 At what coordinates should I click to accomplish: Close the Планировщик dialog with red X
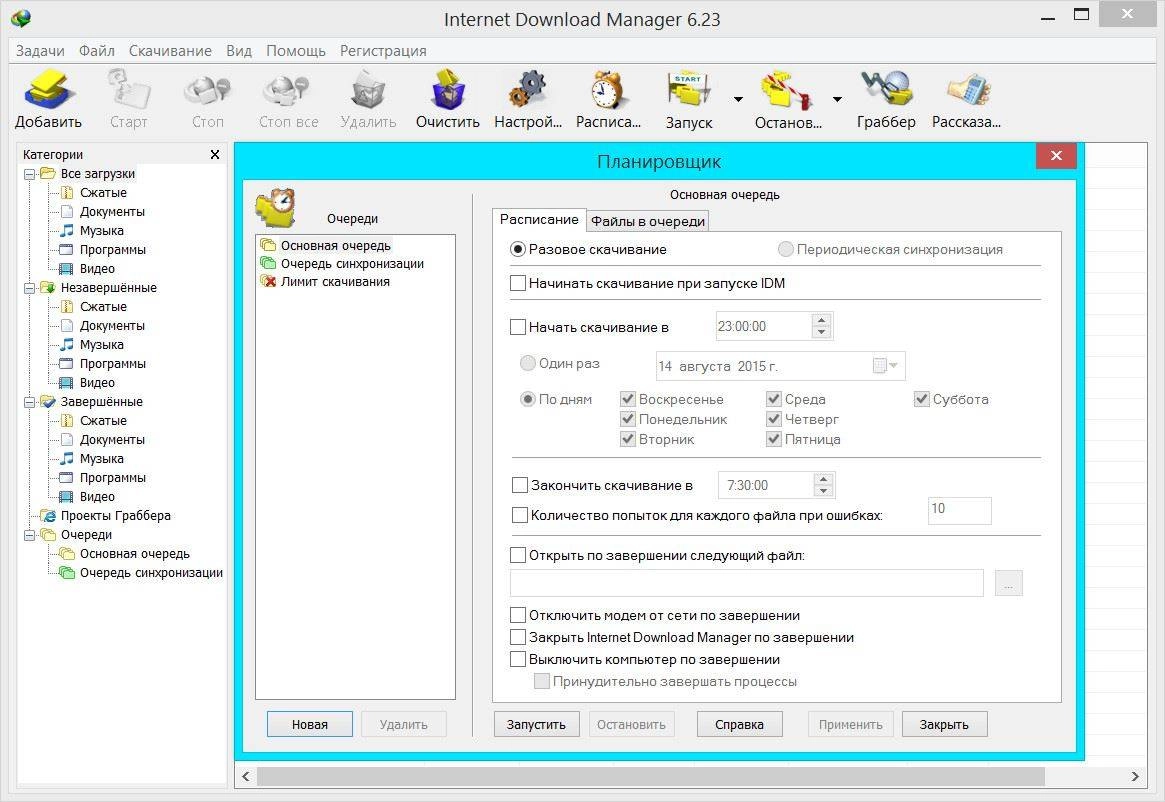tap(1056, 155)
